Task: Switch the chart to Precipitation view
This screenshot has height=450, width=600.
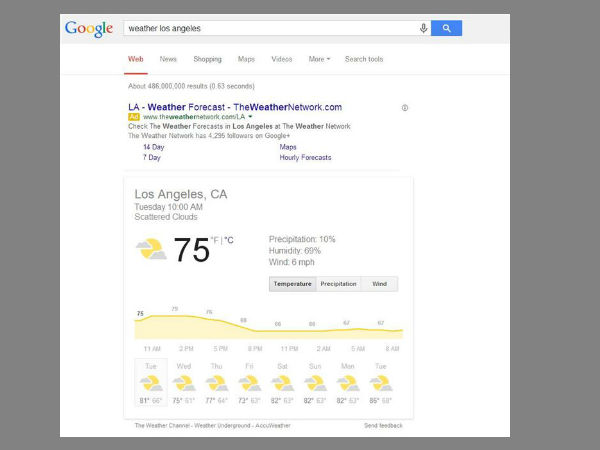Action: click(x=338, y=284)
